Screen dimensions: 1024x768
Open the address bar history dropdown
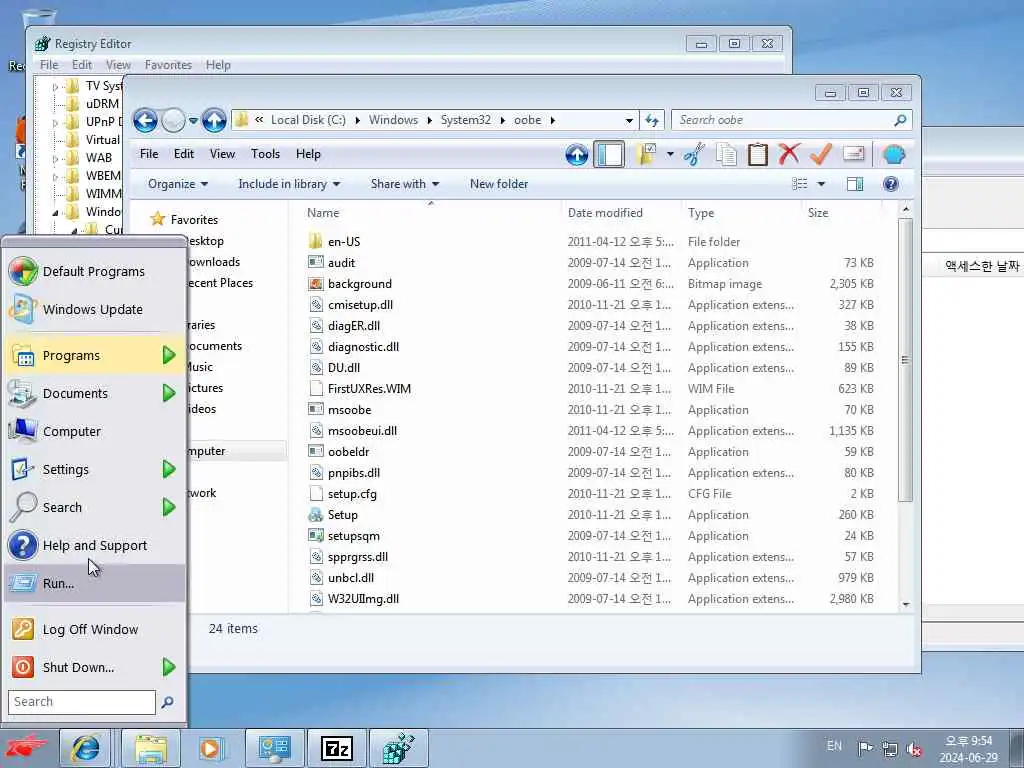pos(629,120)
